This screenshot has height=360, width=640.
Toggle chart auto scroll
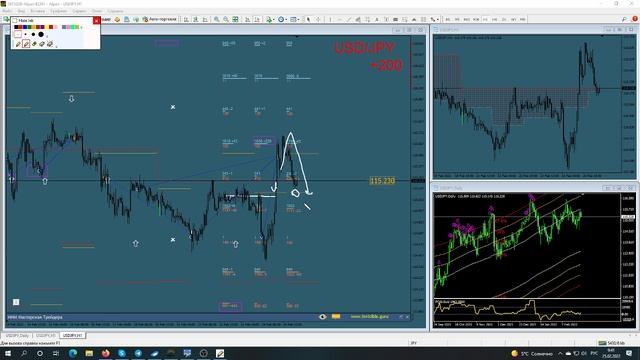247,19
